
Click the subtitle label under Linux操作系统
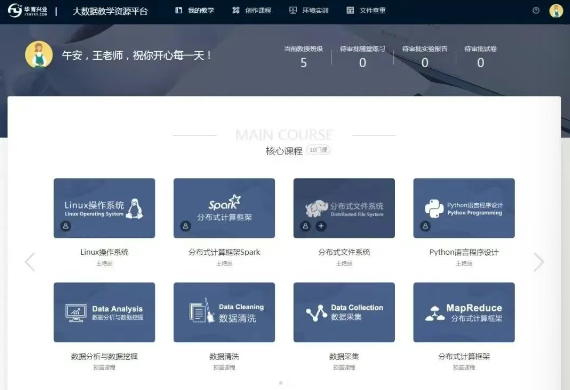(x=104, y=264)
